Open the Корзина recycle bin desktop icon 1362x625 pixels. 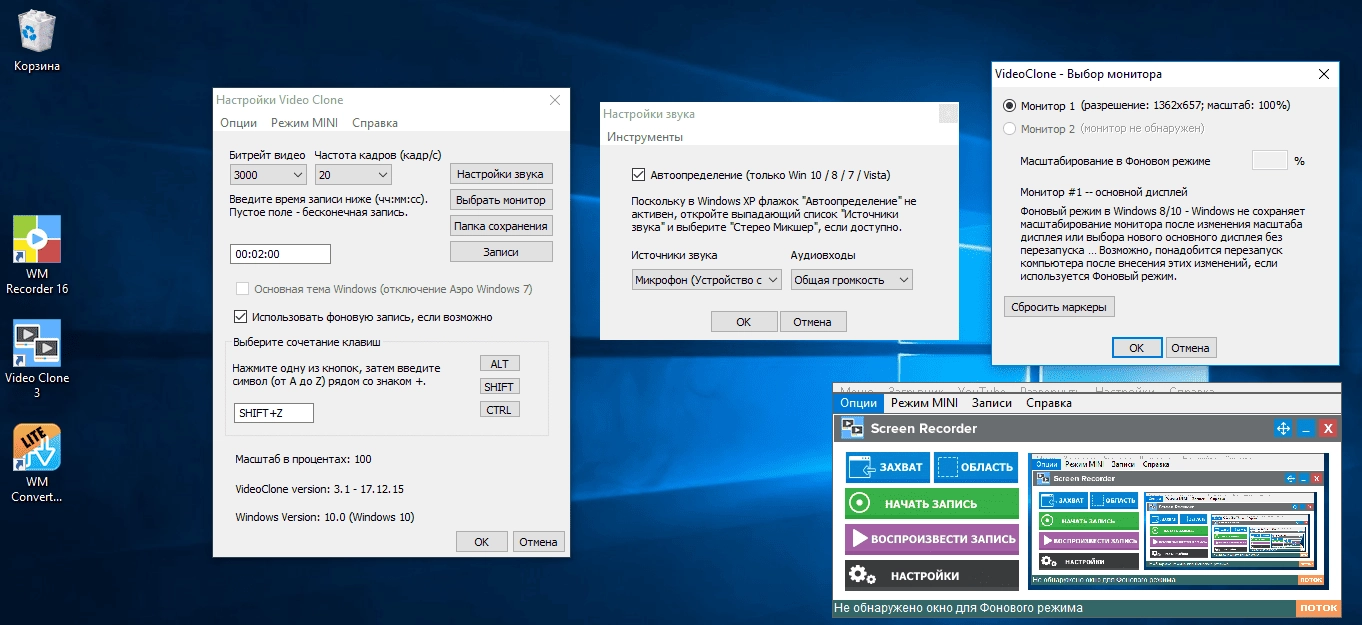37,40
